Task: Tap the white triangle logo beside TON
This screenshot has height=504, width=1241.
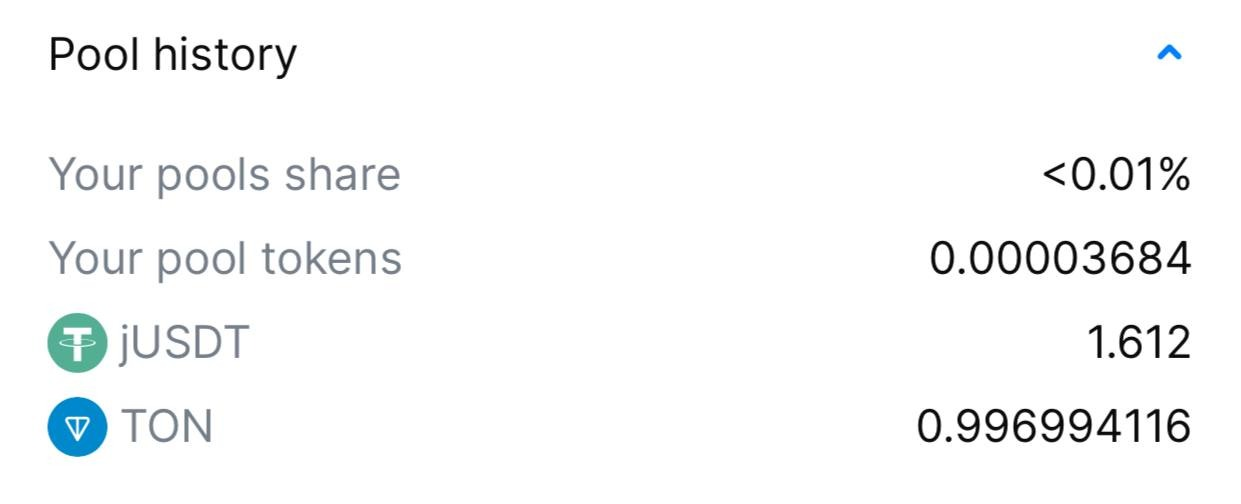Action: coord(77,428)
